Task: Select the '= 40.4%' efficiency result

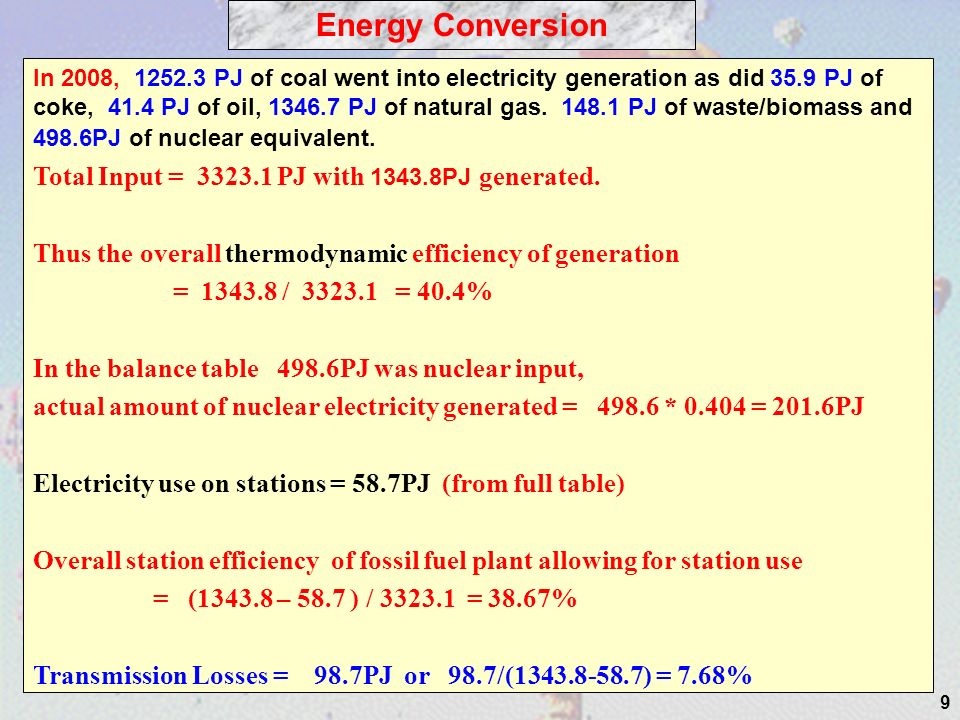Action: (443, 291)
